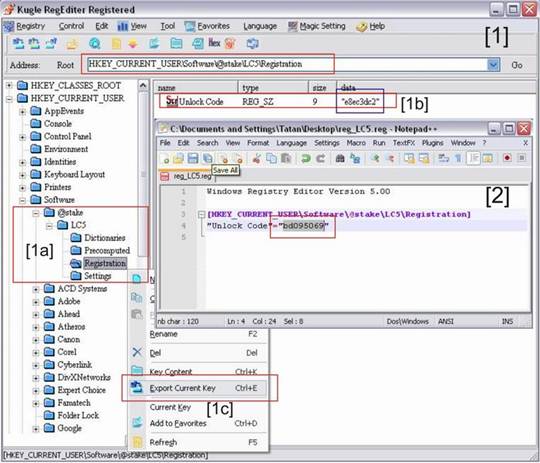The height and width of the screenshot is (463, 540).
Task: Click the green Undo arrow in Notepad++
Action: pyautogui.click(x=305, y=158)
